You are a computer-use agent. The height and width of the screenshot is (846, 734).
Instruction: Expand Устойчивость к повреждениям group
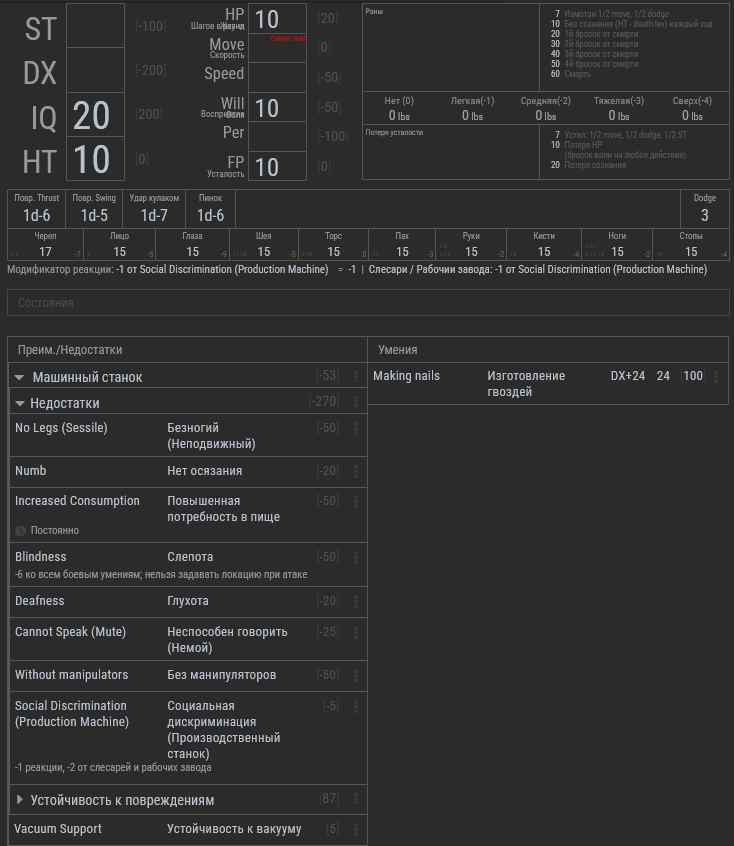(x=20, y=800)
